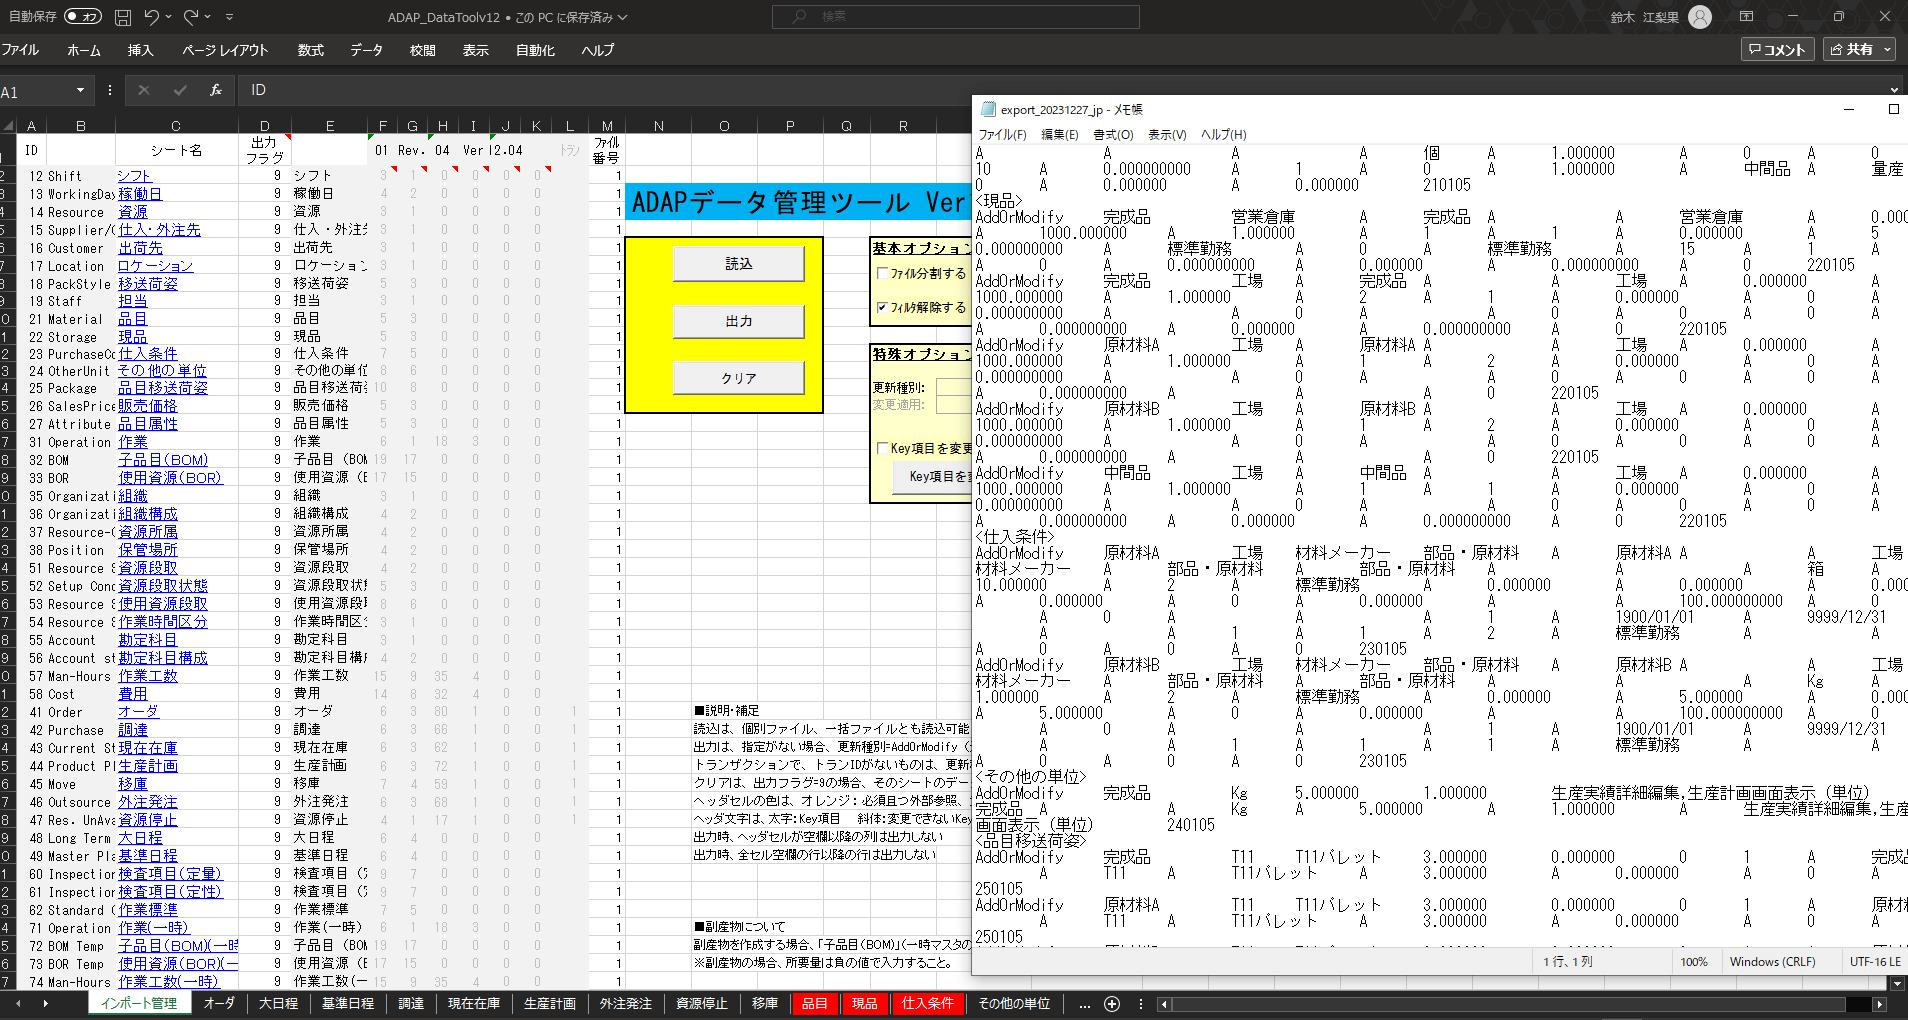Open the シフト hyperlink in the sheet list
The image size is (1908, 1020).
(x=137, y=175)
